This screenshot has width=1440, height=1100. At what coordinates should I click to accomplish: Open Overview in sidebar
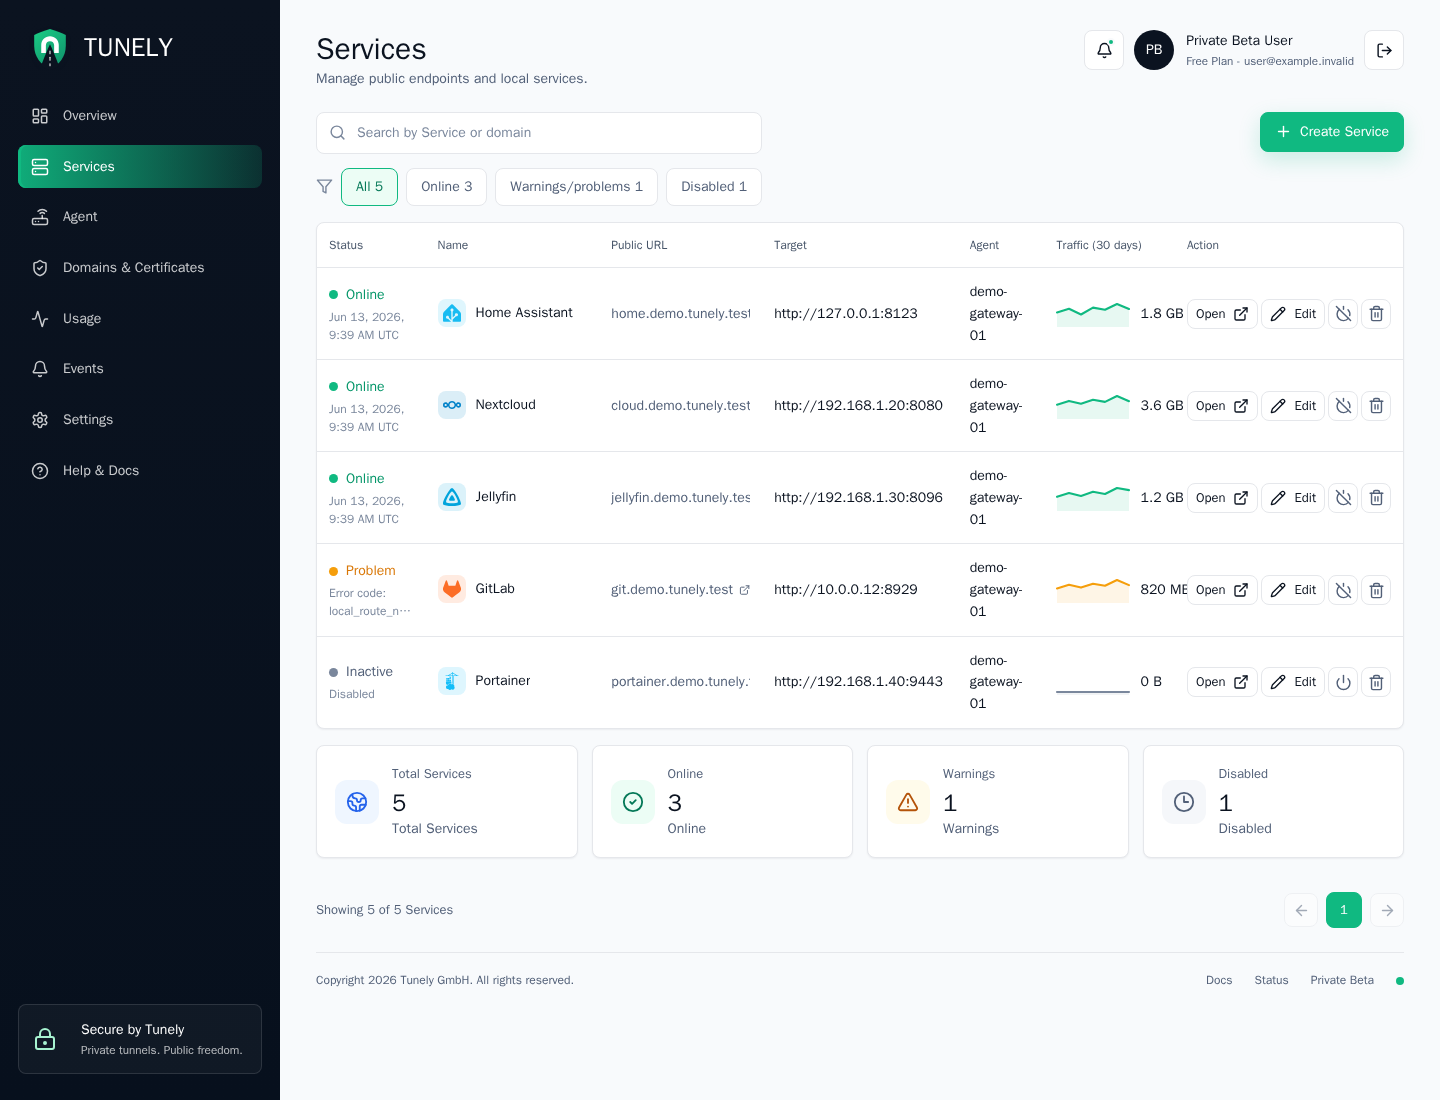click(x=140, y=116)
